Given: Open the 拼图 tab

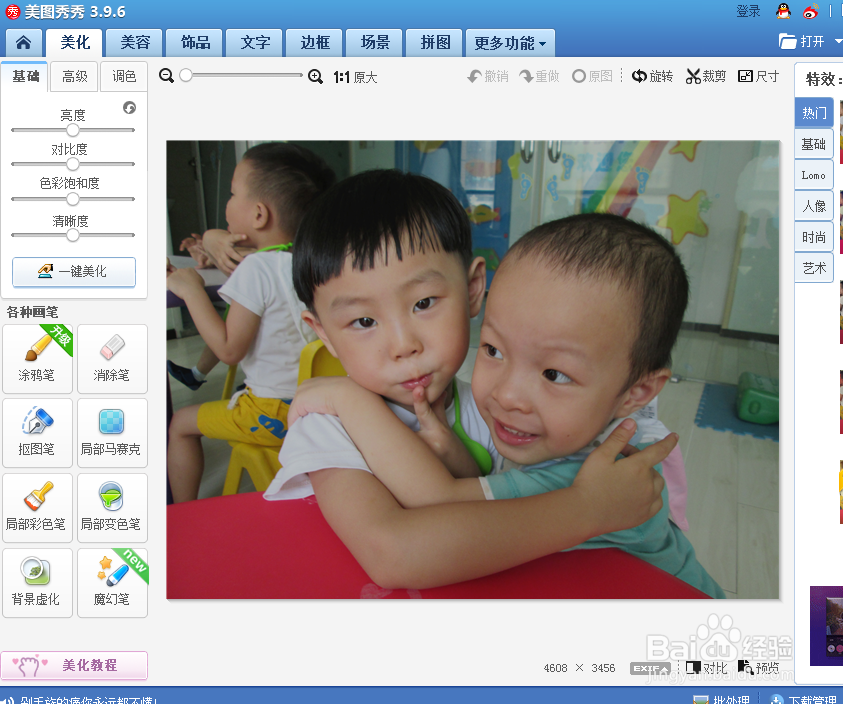Looking at the screenshot, I should pos(435,42).
